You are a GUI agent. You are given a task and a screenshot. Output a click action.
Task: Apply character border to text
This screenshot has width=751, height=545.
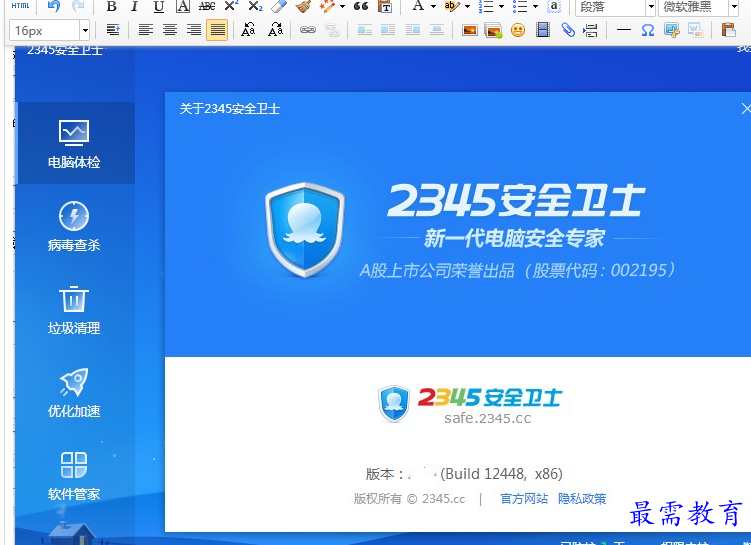[182, 6]
